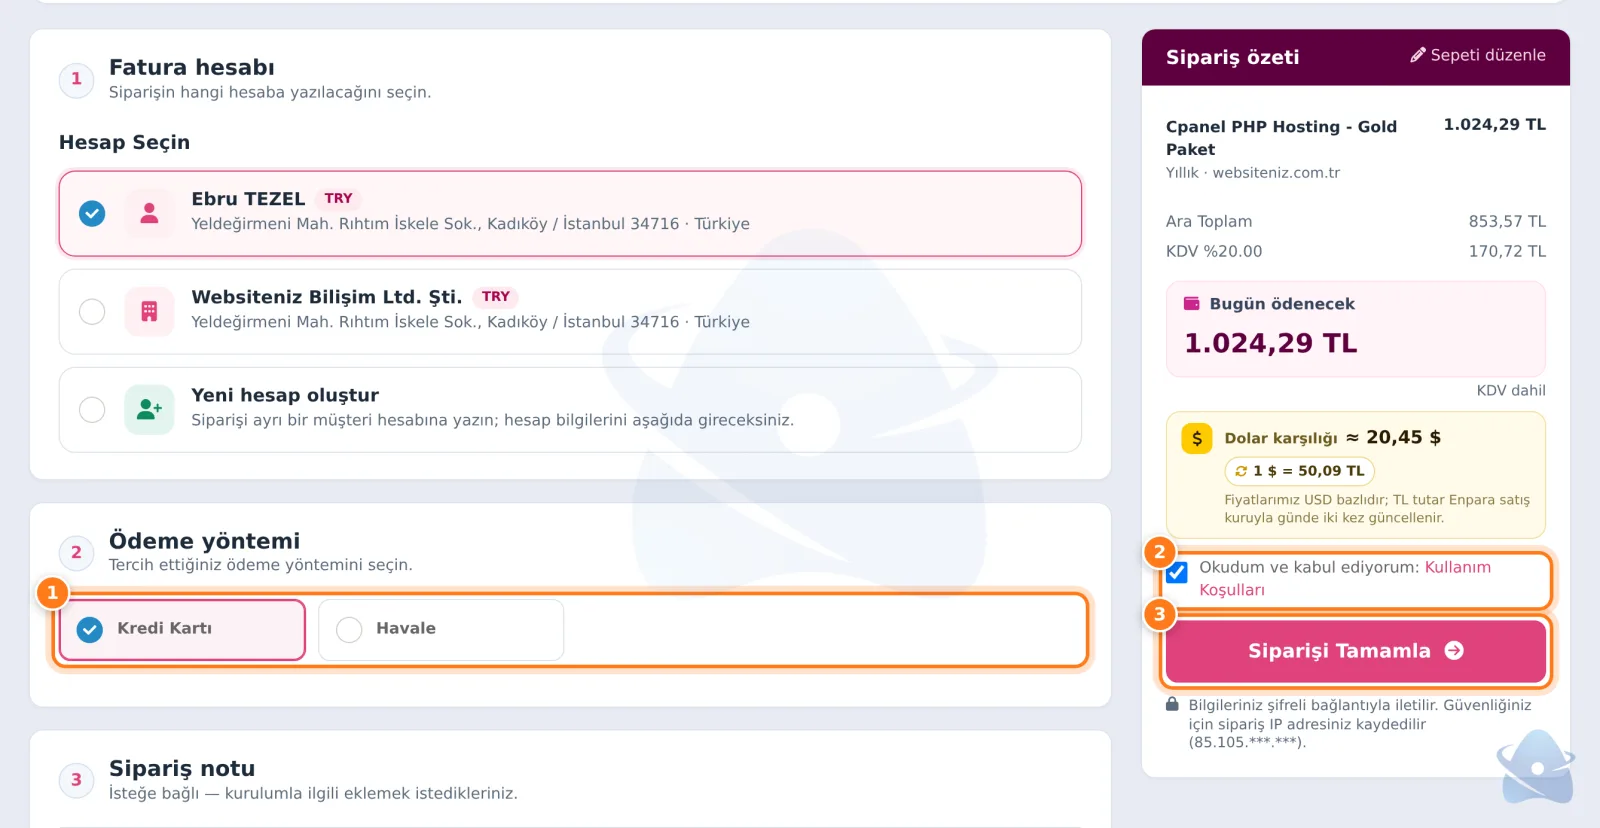1600x828 pixels.
Task: Click the add-user icon on Yeni hesap oluştur
Action: pos(150,409)
